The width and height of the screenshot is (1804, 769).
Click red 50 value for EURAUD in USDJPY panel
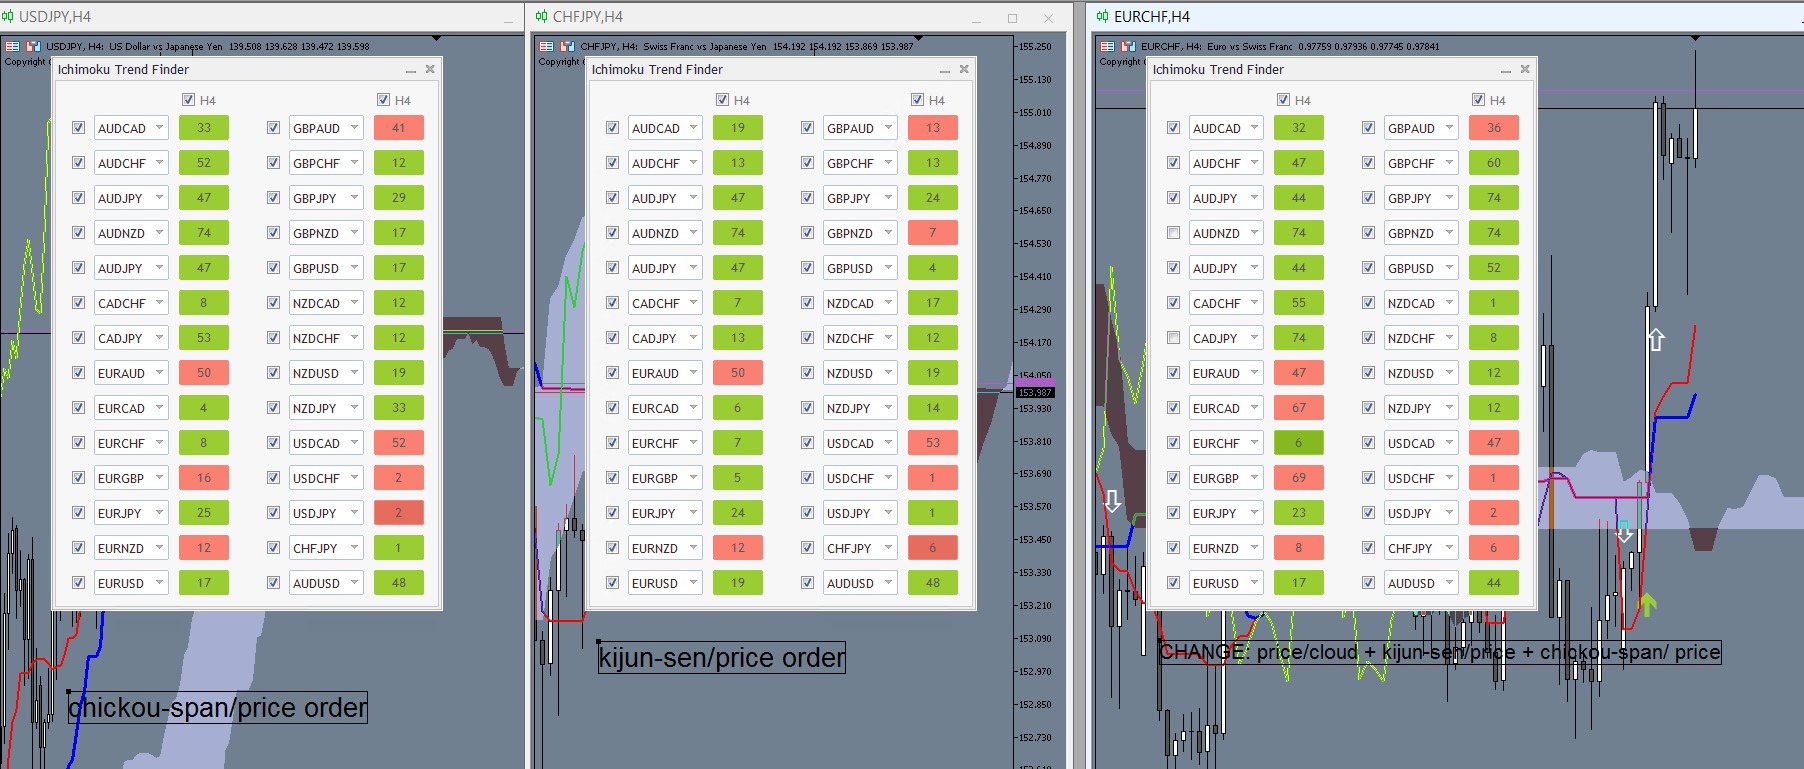point(204,373)
